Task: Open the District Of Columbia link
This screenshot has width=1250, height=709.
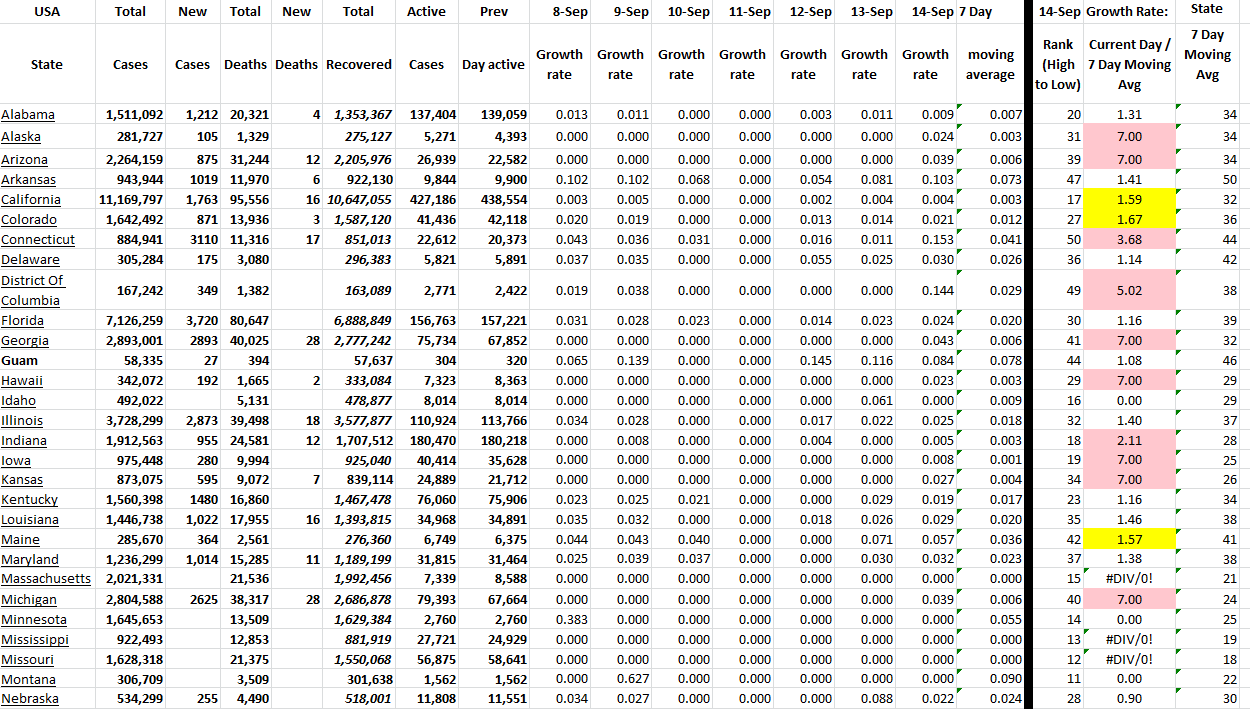Action: pyautogui.click(x=32, y=290)
